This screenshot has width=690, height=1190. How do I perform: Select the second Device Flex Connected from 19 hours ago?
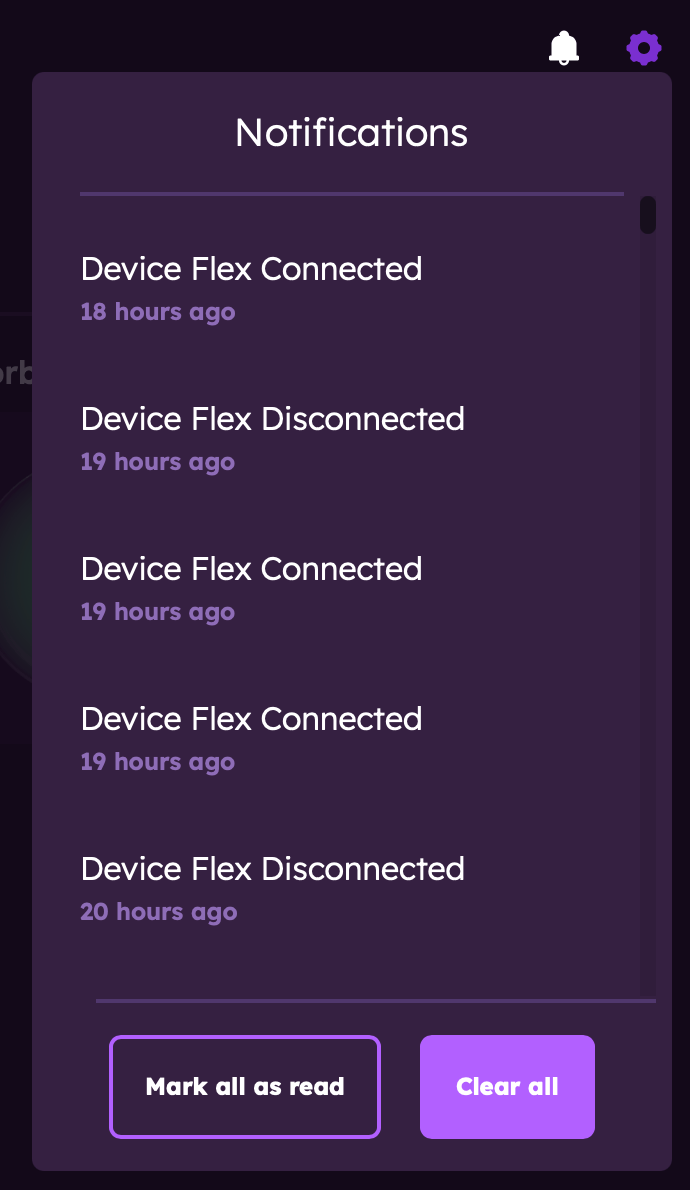(x=251, y=718)
